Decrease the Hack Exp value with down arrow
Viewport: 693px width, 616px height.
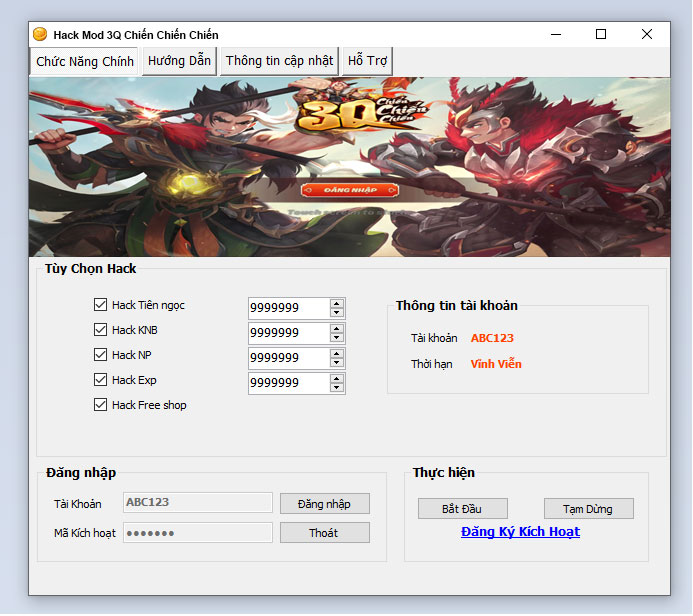[x=337, y=388]
